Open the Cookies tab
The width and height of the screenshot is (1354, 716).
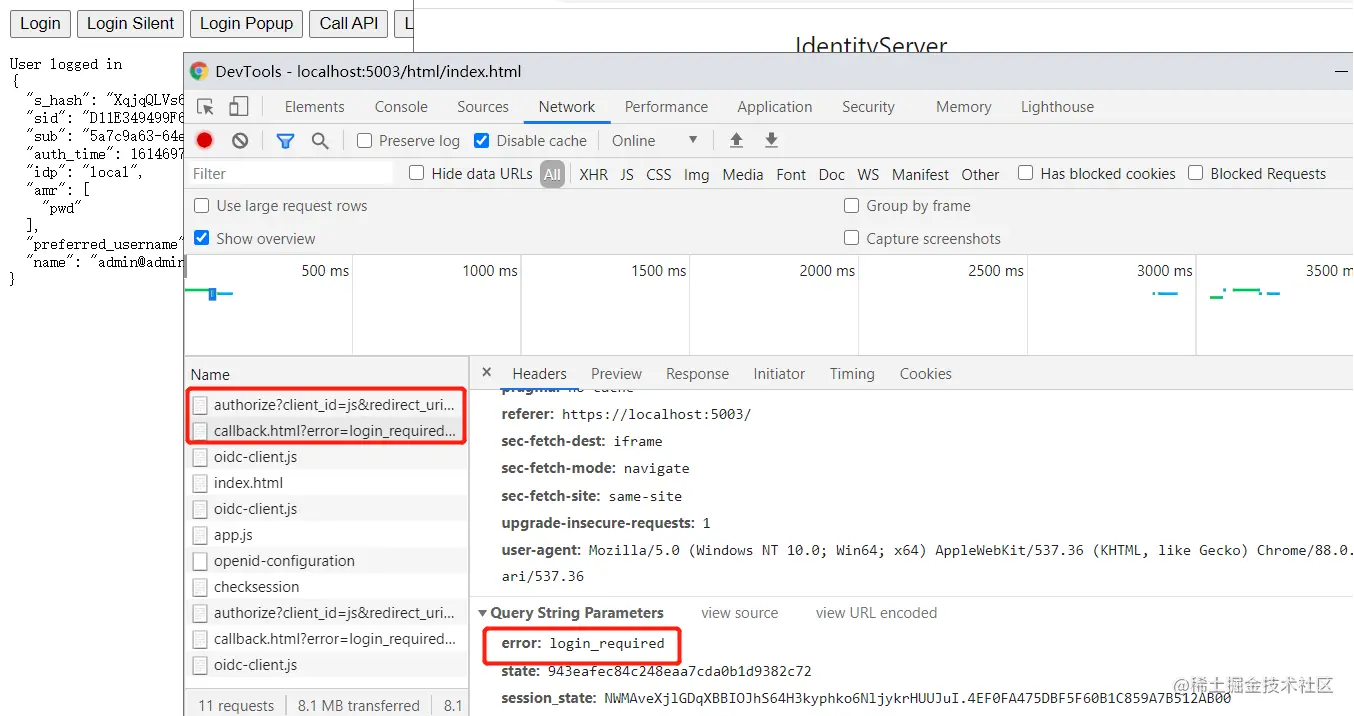(925, 374)
